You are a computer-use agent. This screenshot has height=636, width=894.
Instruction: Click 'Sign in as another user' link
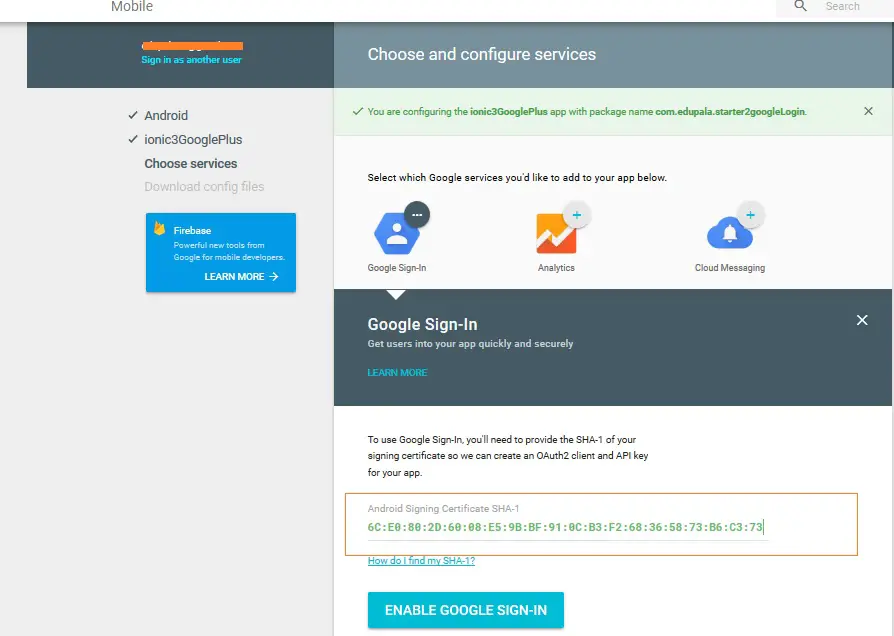coord(192,60)
